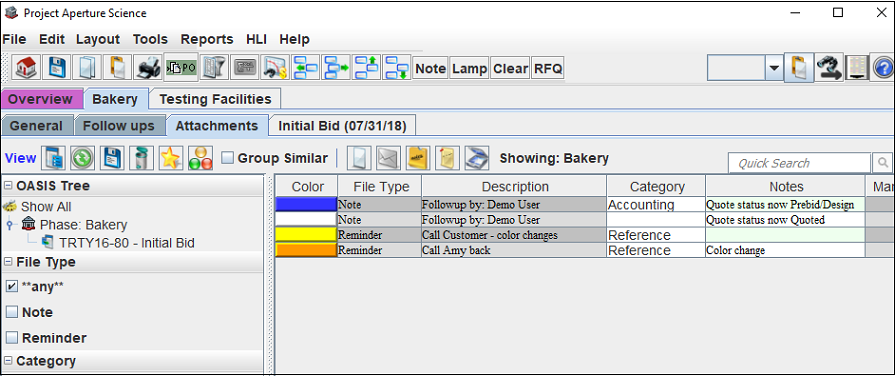Click the chart with dollar sign icon
The height and width of the screenshot is (376, 895).
[276, 68]
